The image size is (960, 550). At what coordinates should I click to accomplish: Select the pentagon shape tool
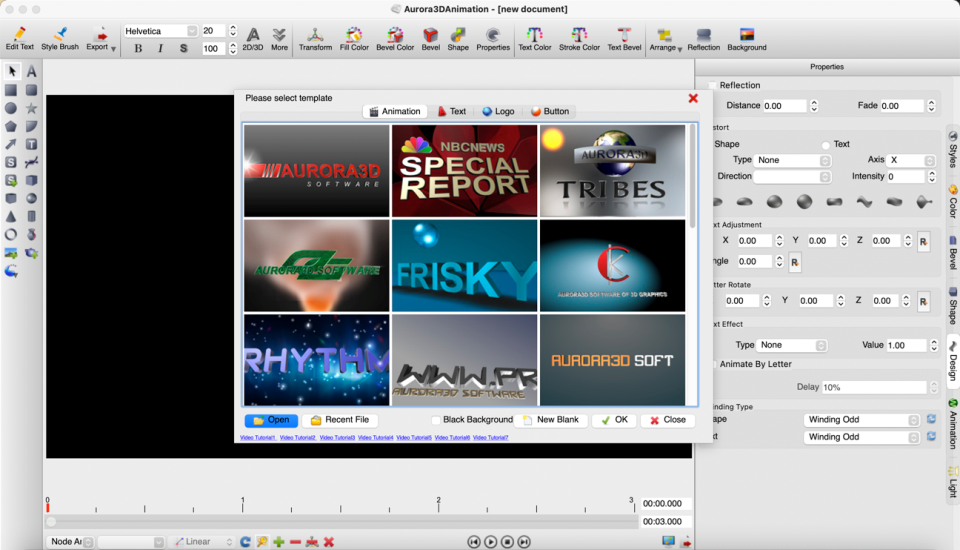pos(11,126)
